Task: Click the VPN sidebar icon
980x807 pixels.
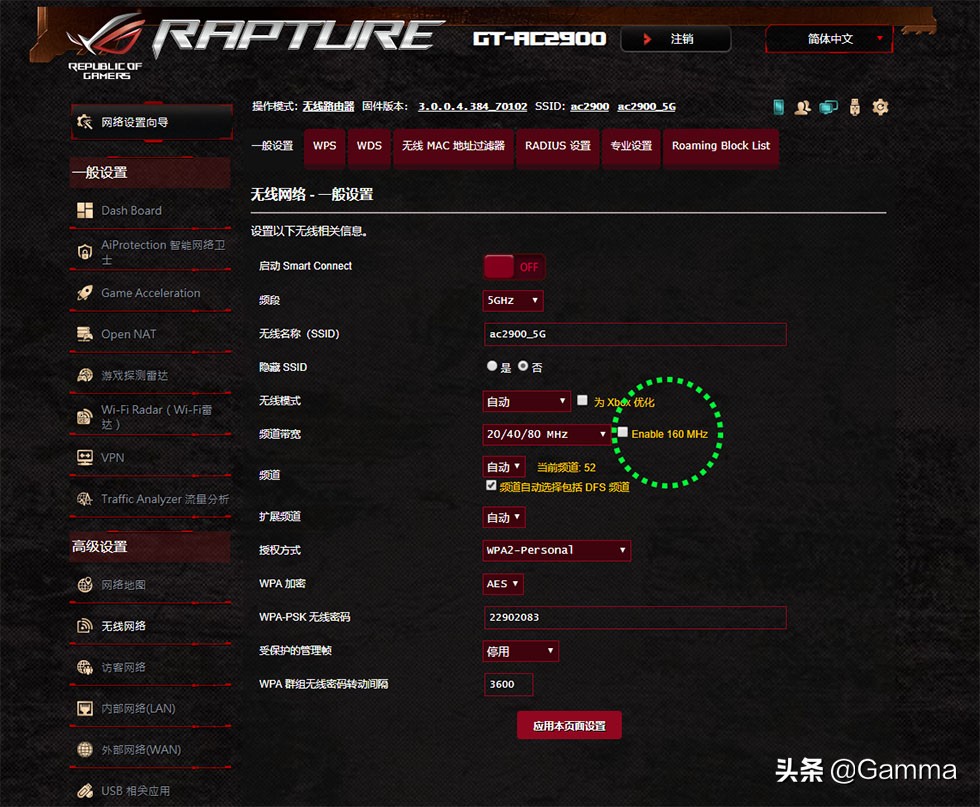Action: pyautogui.click(x=85, y=458)
